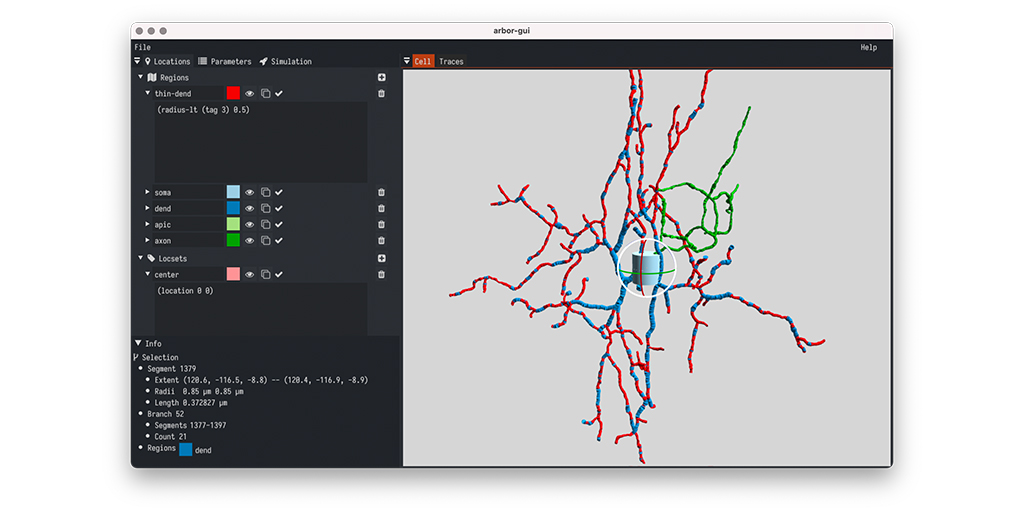
Task: Toggle visibility of center locset
Action: tap(249, 274)
